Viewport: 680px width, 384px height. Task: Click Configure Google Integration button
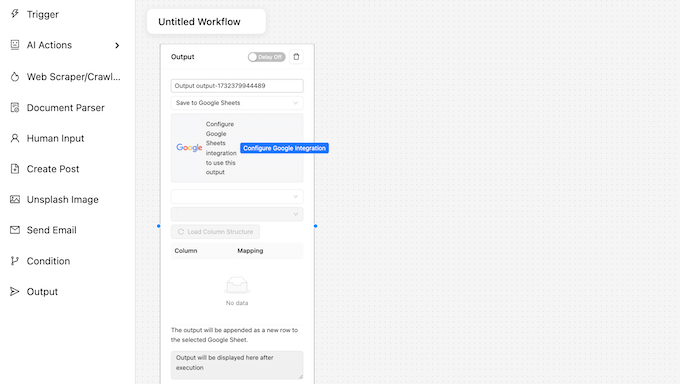click(x=284, y=148)
